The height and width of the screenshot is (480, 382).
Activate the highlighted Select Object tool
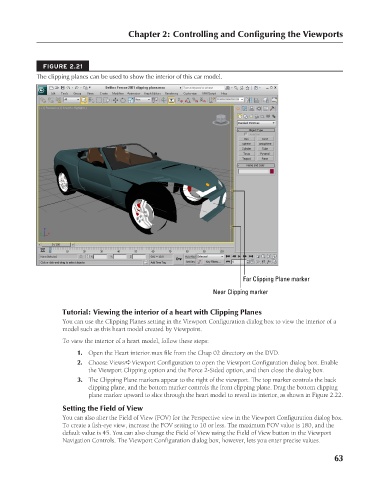(x=84, y=100)
